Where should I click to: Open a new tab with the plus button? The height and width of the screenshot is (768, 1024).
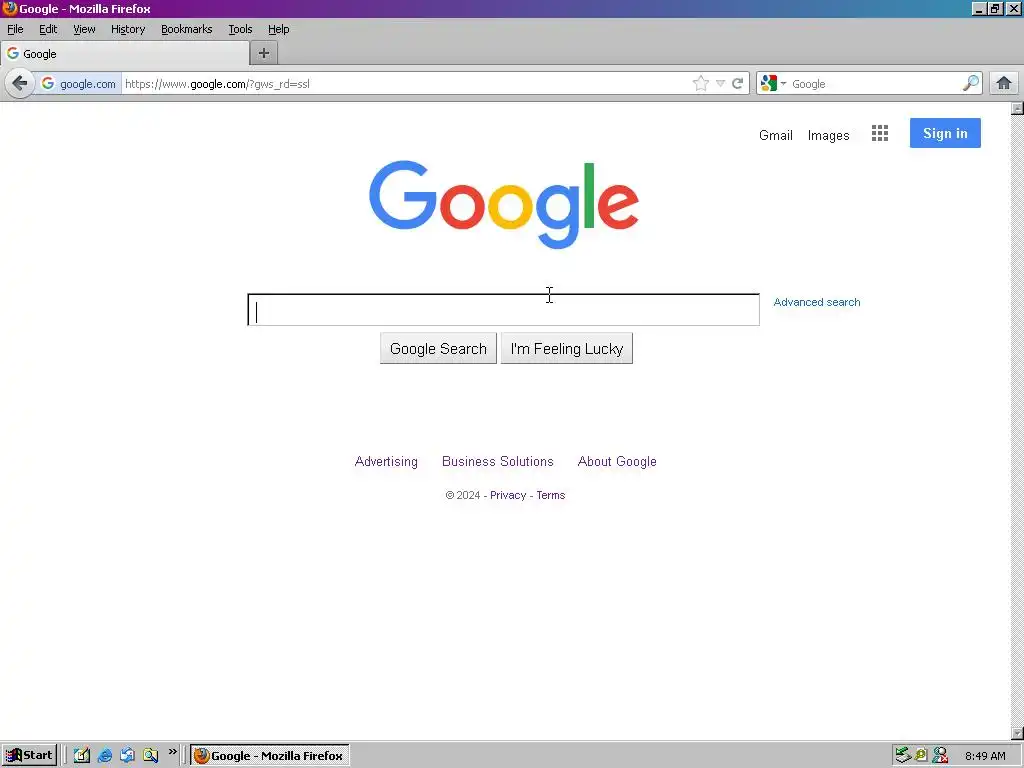pyautogui.click(x=264, y=54)
